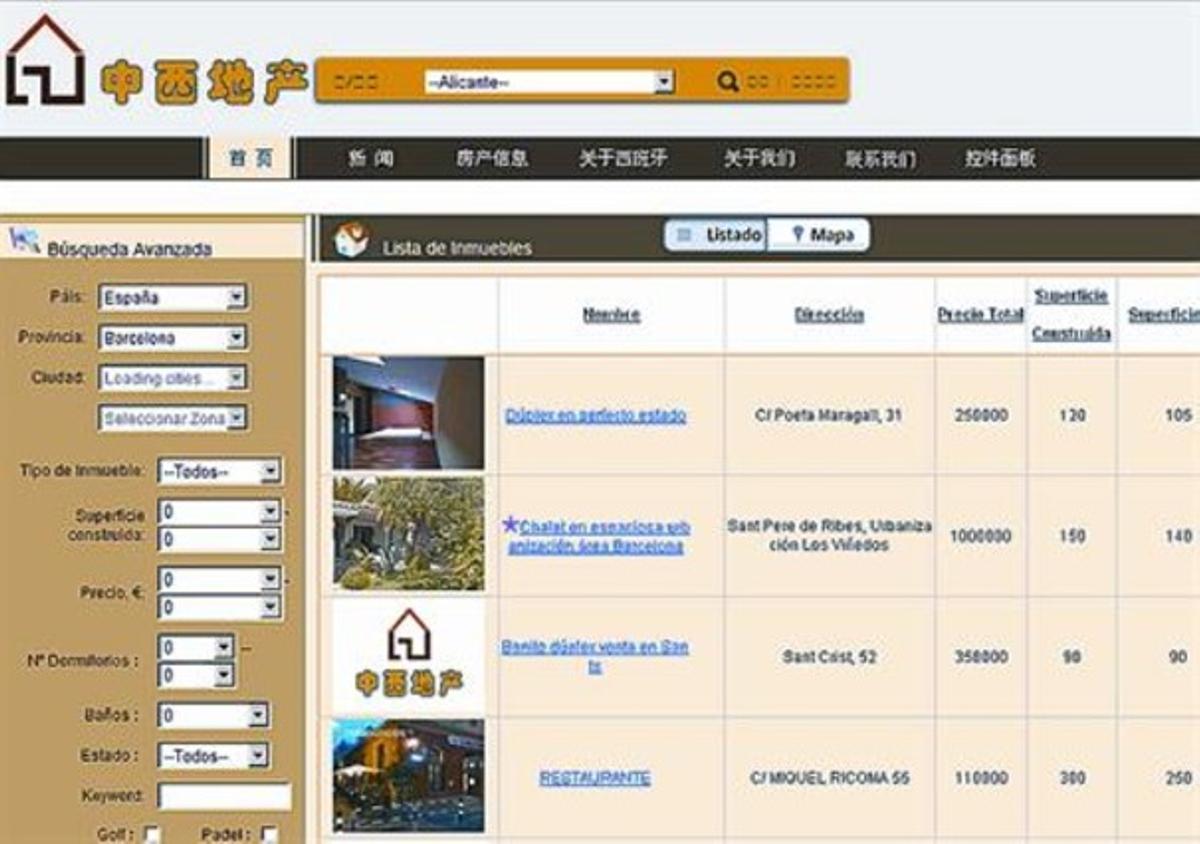Sort by Superficie Construida column header
Image resolution: width=1200 pixels, height=844 pixels.
pyautogui.click(x=1071, y=315)
